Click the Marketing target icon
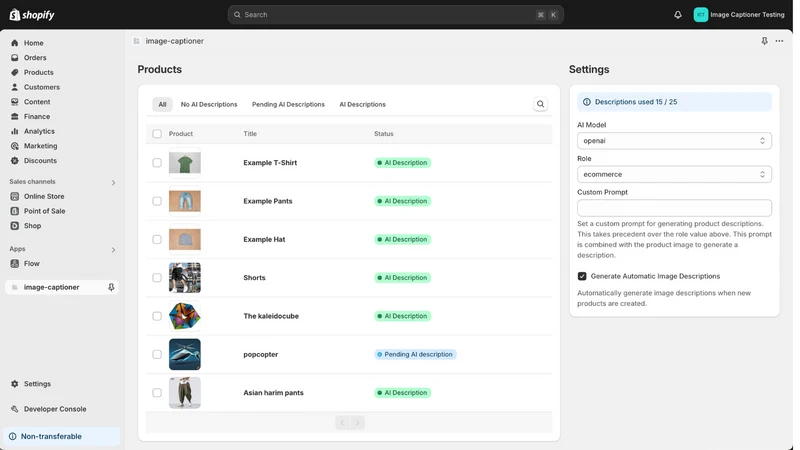This screenshot has height=450, width=800. tap(15, 146)
